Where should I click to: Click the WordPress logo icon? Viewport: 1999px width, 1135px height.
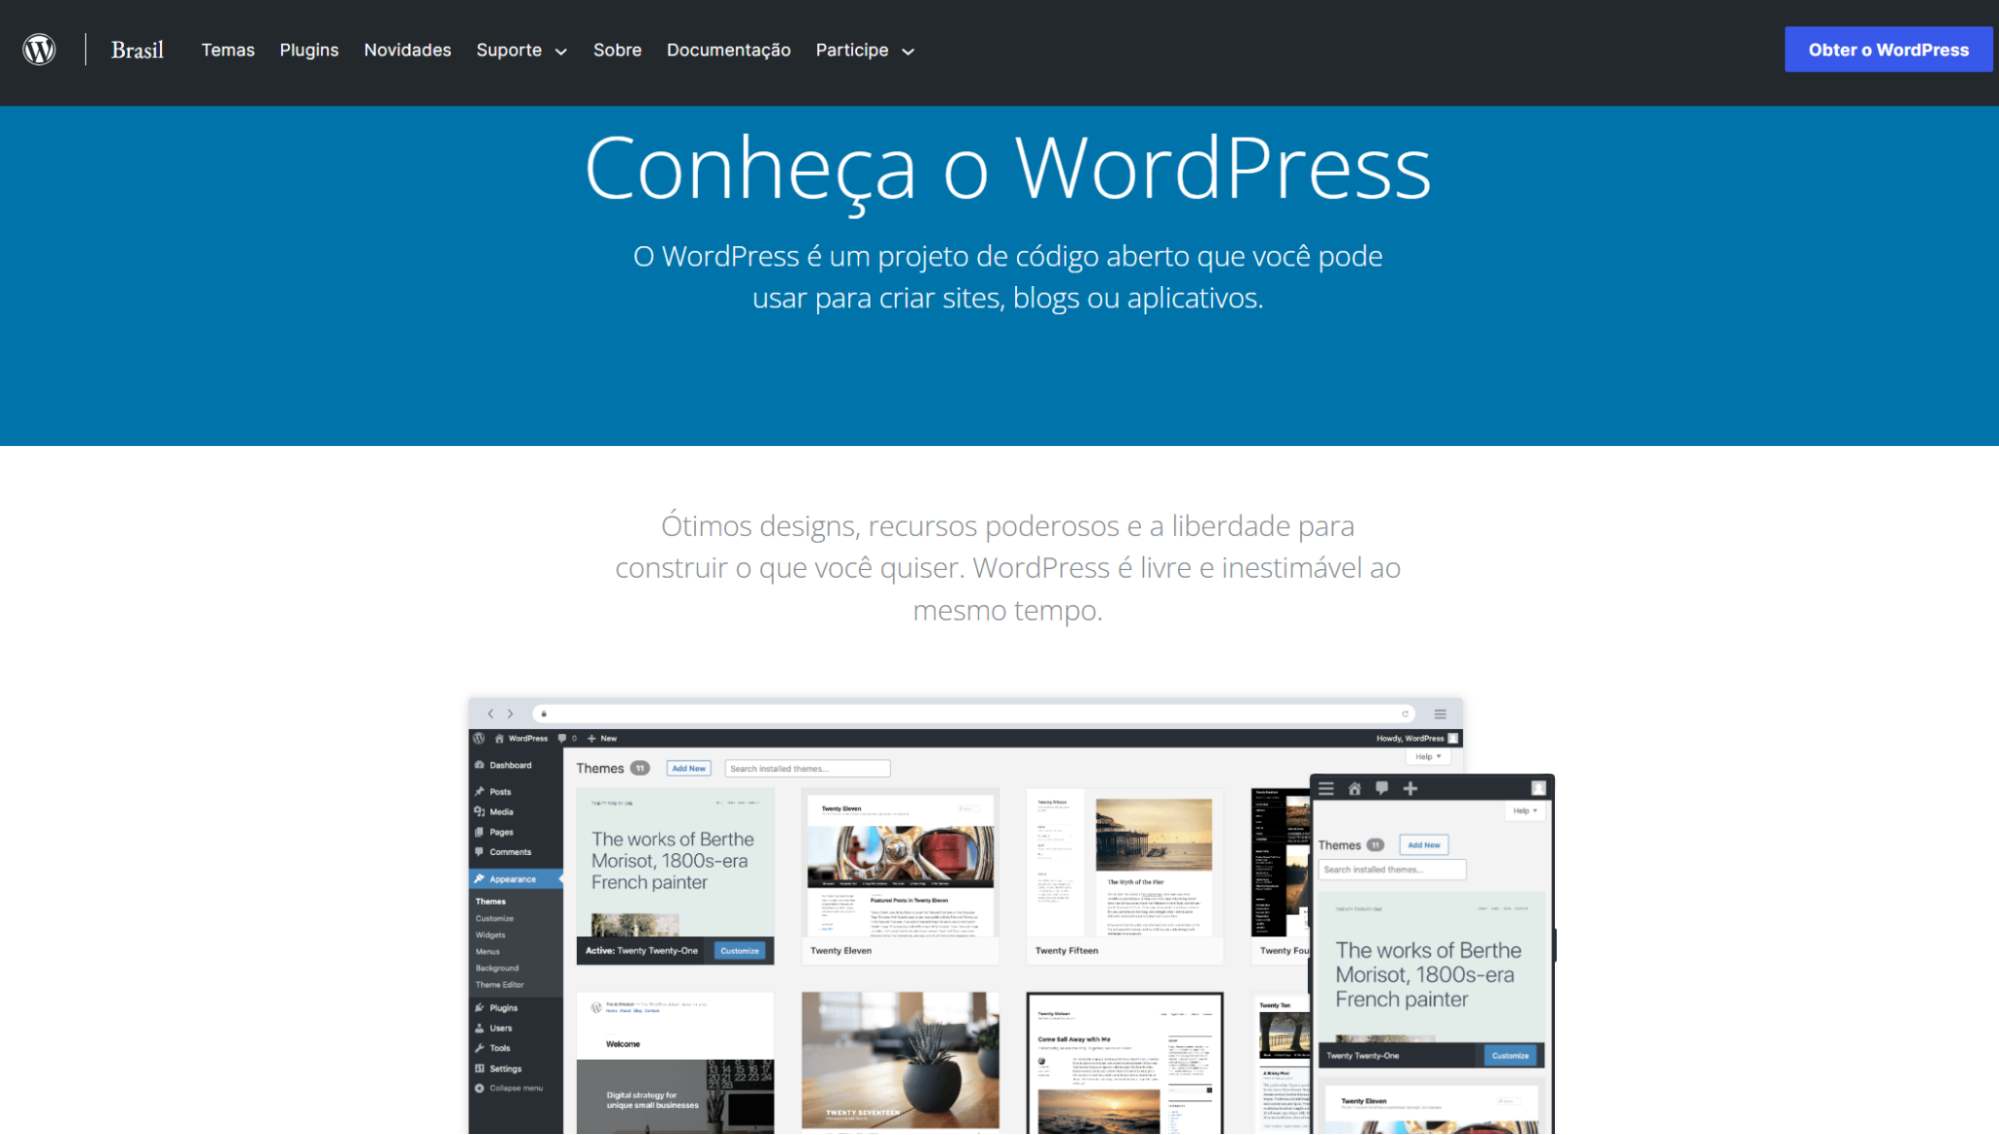[x=39, y=49]
